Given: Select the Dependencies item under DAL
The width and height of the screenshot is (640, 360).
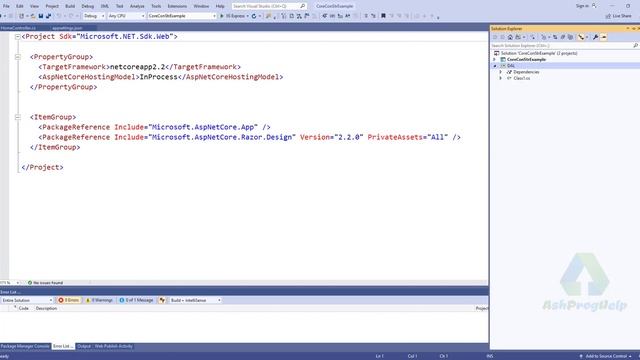Looking at the screenshot, I should tap(526, 72).
